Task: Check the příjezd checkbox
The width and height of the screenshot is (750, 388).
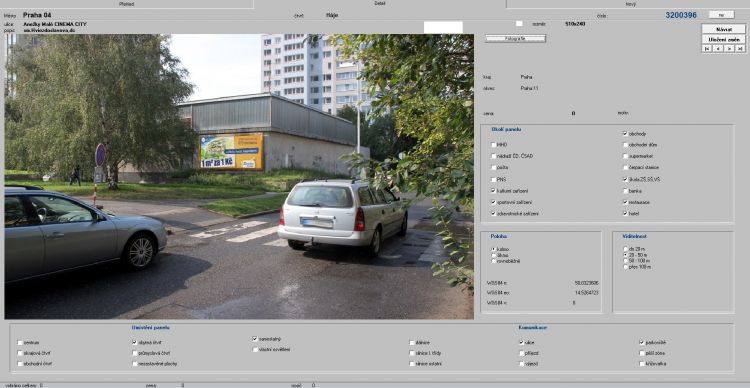Action: coord(522,353)
